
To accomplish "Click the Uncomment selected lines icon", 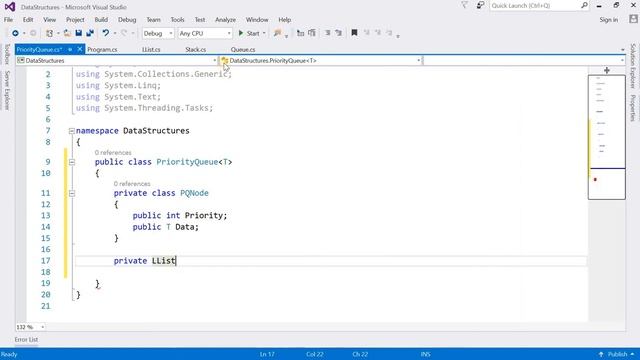I will tap(338, 33).
